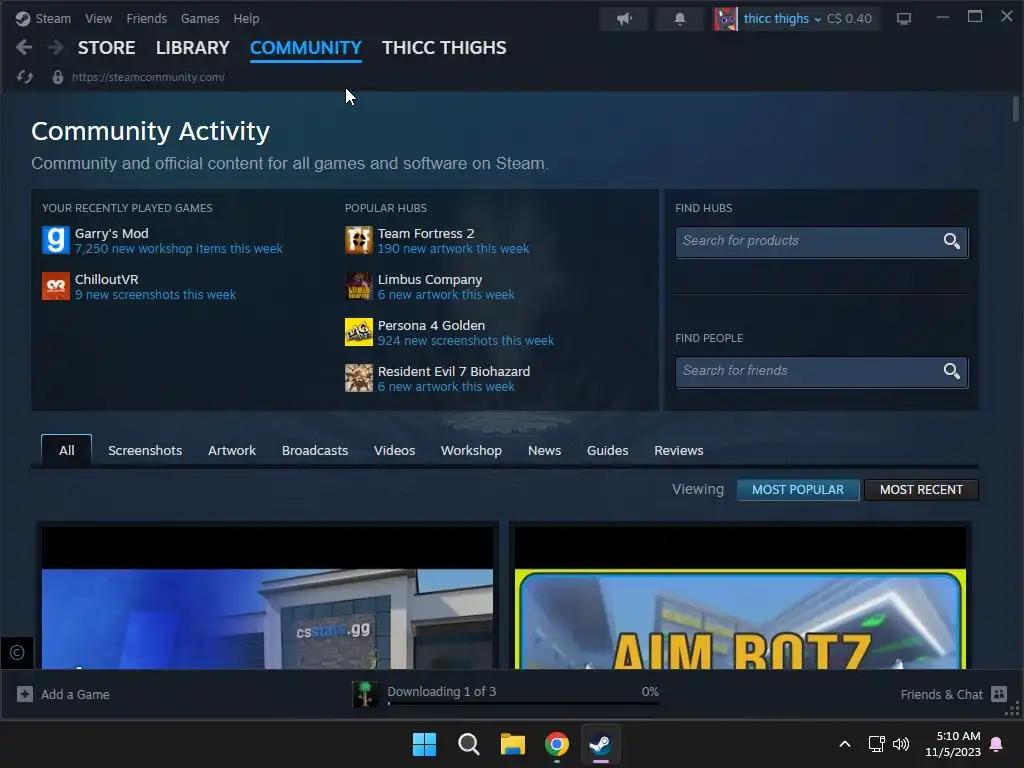The height and width of the screenshot is (768, 1024).
Task: Click the copyright symbol overlay icon
Action: (17, 652)
